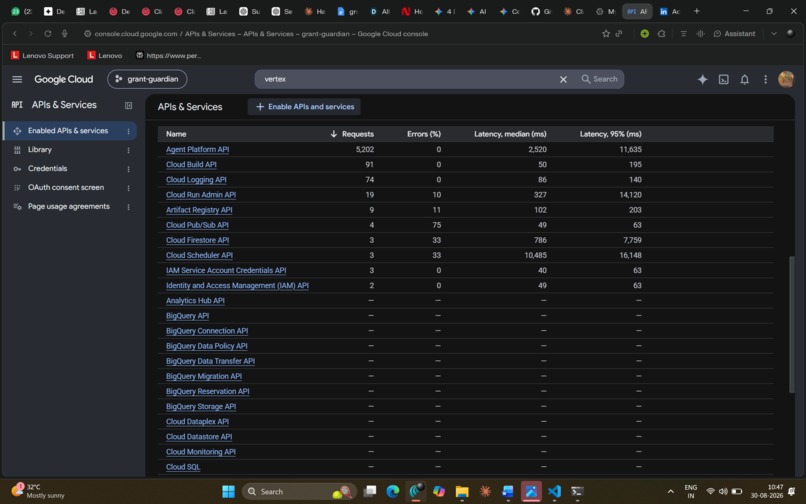Click Latency, median (ms) column header
806x504 pixels.
[510, 134]
